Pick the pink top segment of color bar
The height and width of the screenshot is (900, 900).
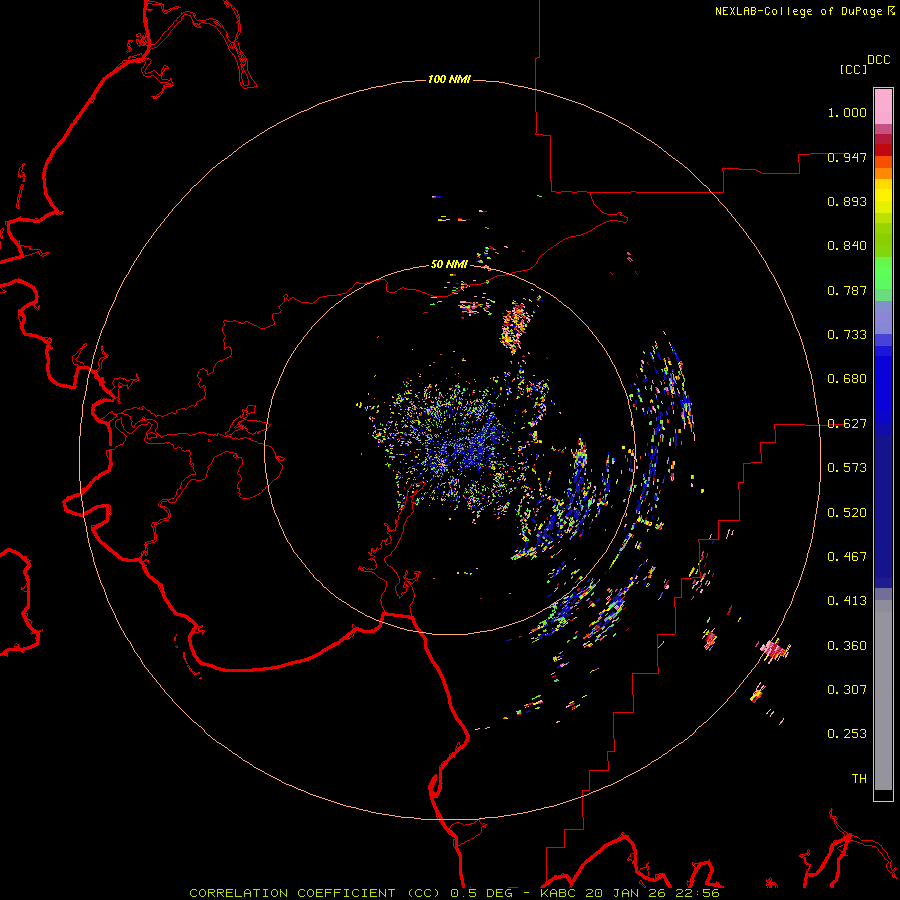883,107
